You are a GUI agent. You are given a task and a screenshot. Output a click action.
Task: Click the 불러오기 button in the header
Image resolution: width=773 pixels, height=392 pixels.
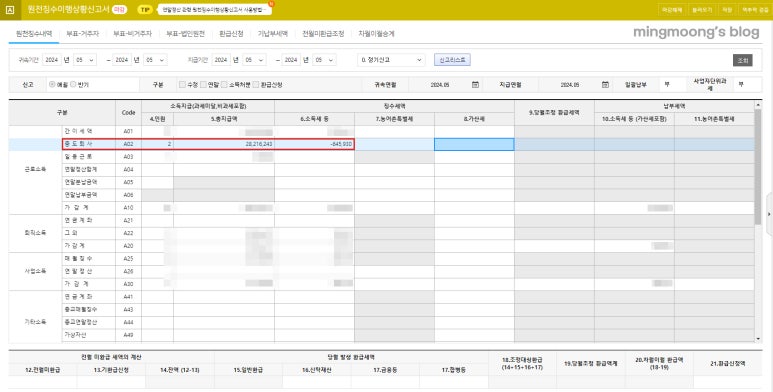pos(702,10)
